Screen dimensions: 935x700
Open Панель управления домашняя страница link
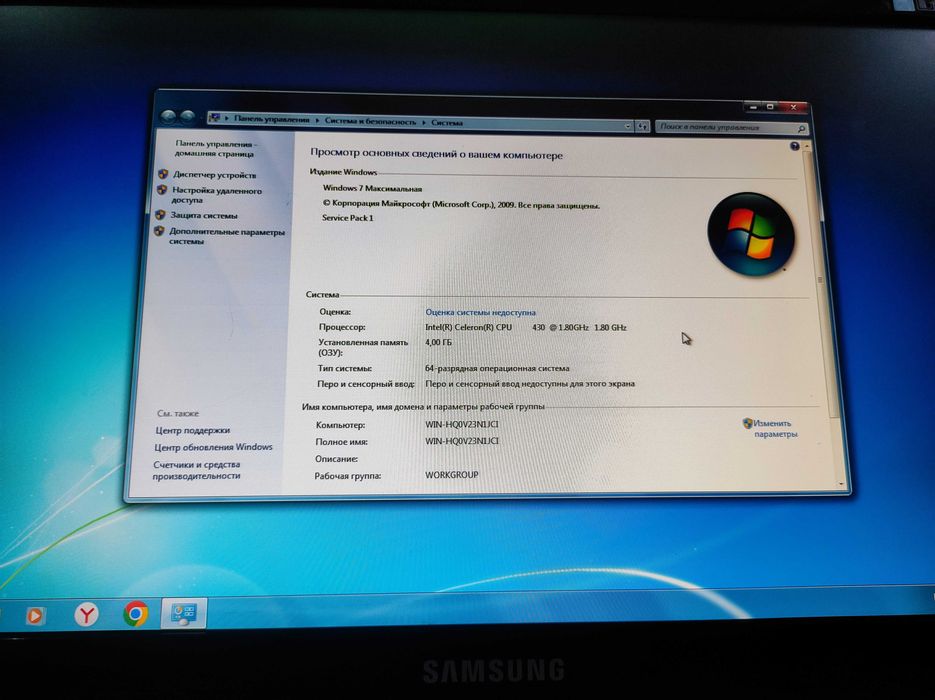(215, 148)
